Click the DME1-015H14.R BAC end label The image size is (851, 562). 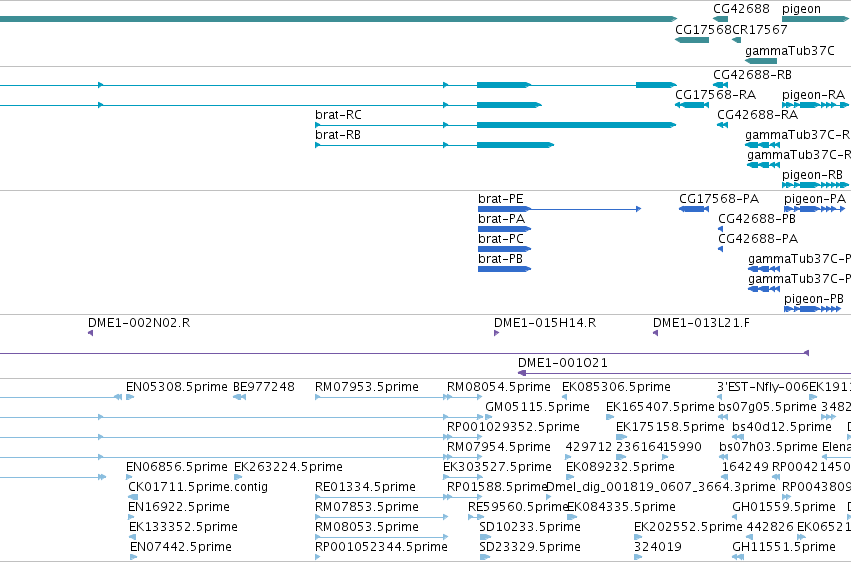point(545,323)
